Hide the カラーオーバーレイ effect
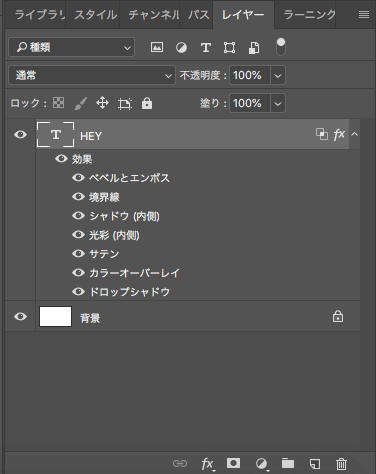The width and height of the screenshot is (376, 474). point(78,273)
